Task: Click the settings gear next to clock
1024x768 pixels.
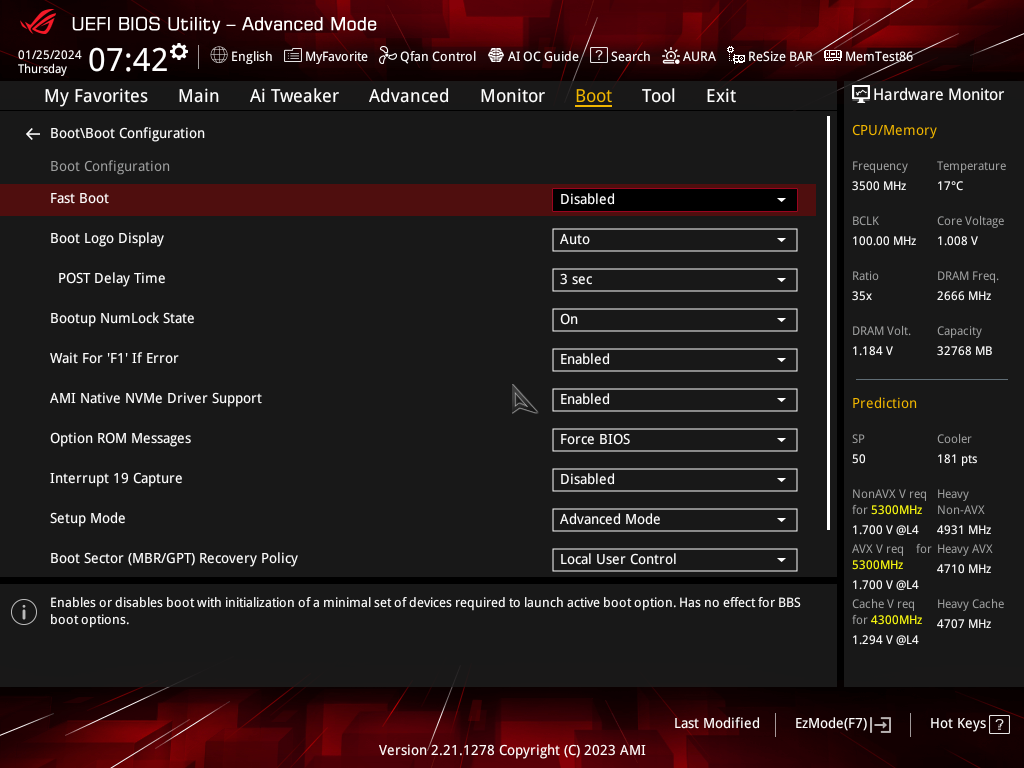Action: tap(179, 51)
